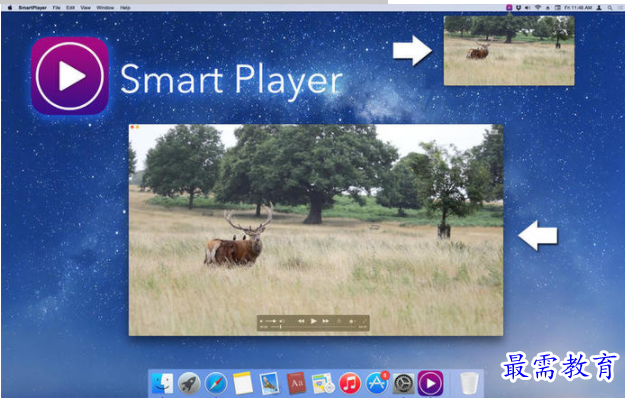This screenshot has width=625, height=398.
Task: Open iTunes in the Dock
Action: (x=350, y=384)
